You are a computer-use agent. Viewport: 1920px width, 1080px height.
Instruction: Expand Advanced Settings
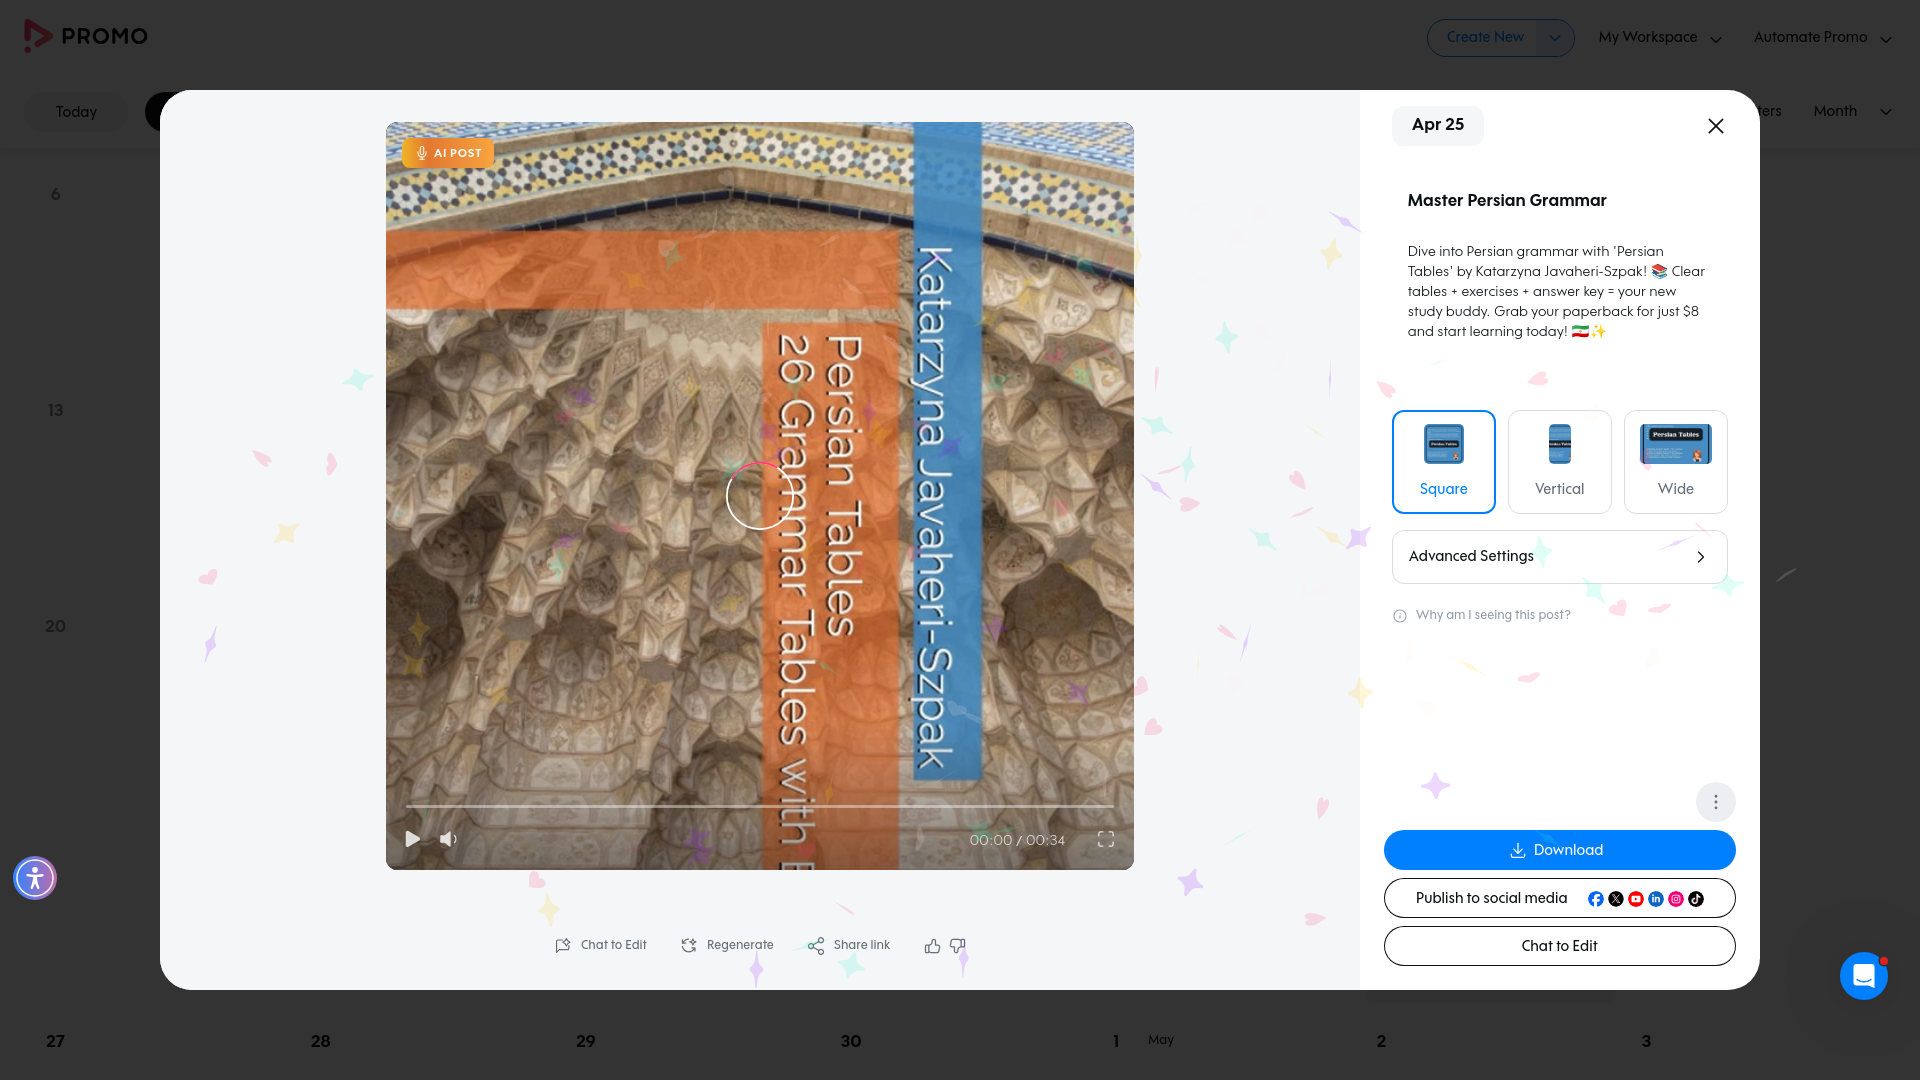coord(1558,556)
